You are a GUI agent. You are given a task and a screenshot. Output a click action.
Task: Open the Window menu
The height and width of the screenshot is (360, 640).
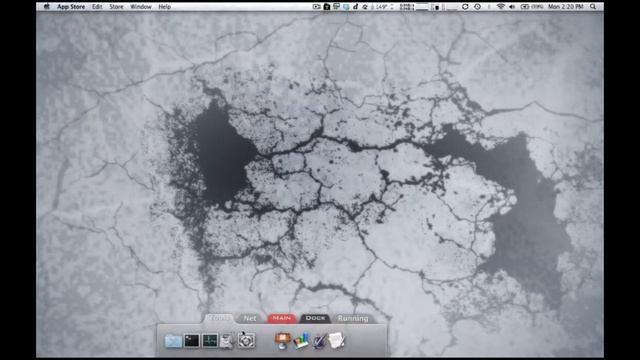tap(141, 7)
